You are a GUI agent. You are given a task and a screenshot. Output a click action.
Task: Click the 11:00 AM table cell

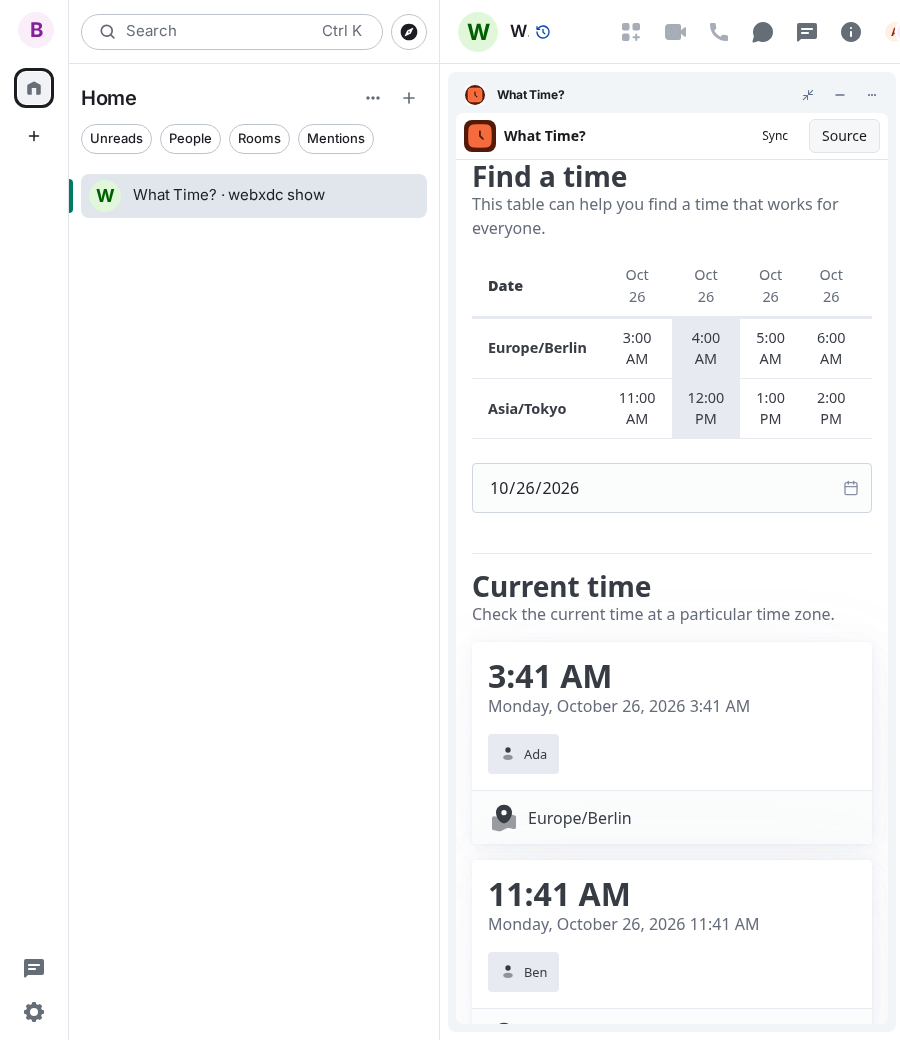pos(637,409)
